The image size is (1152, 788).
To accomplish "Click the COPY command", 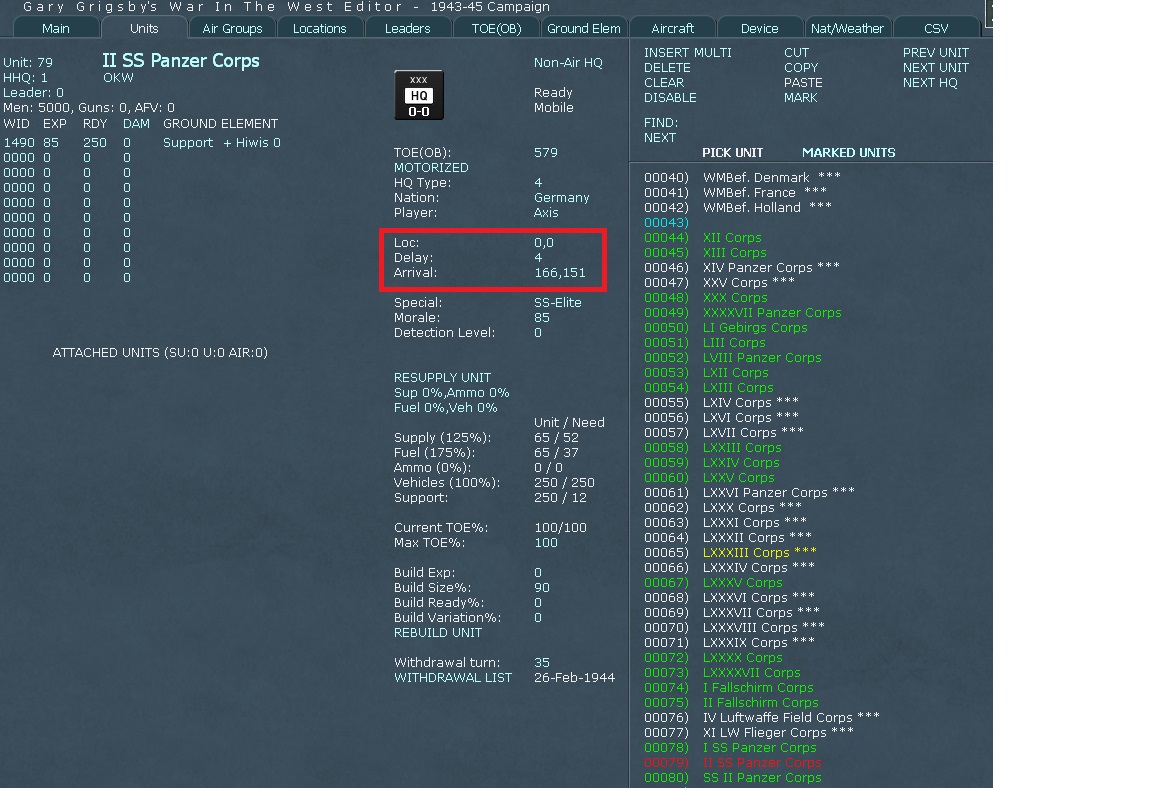I will pyautogui.click(x=801, y=68).
